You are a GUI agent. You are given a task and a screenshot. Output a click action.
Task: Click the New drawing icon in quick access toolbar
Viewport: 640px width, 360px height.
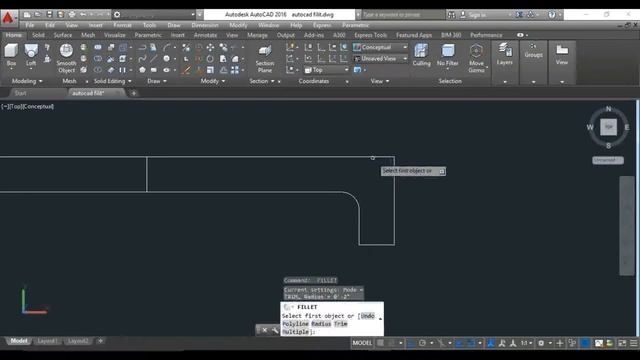(27, 15)
